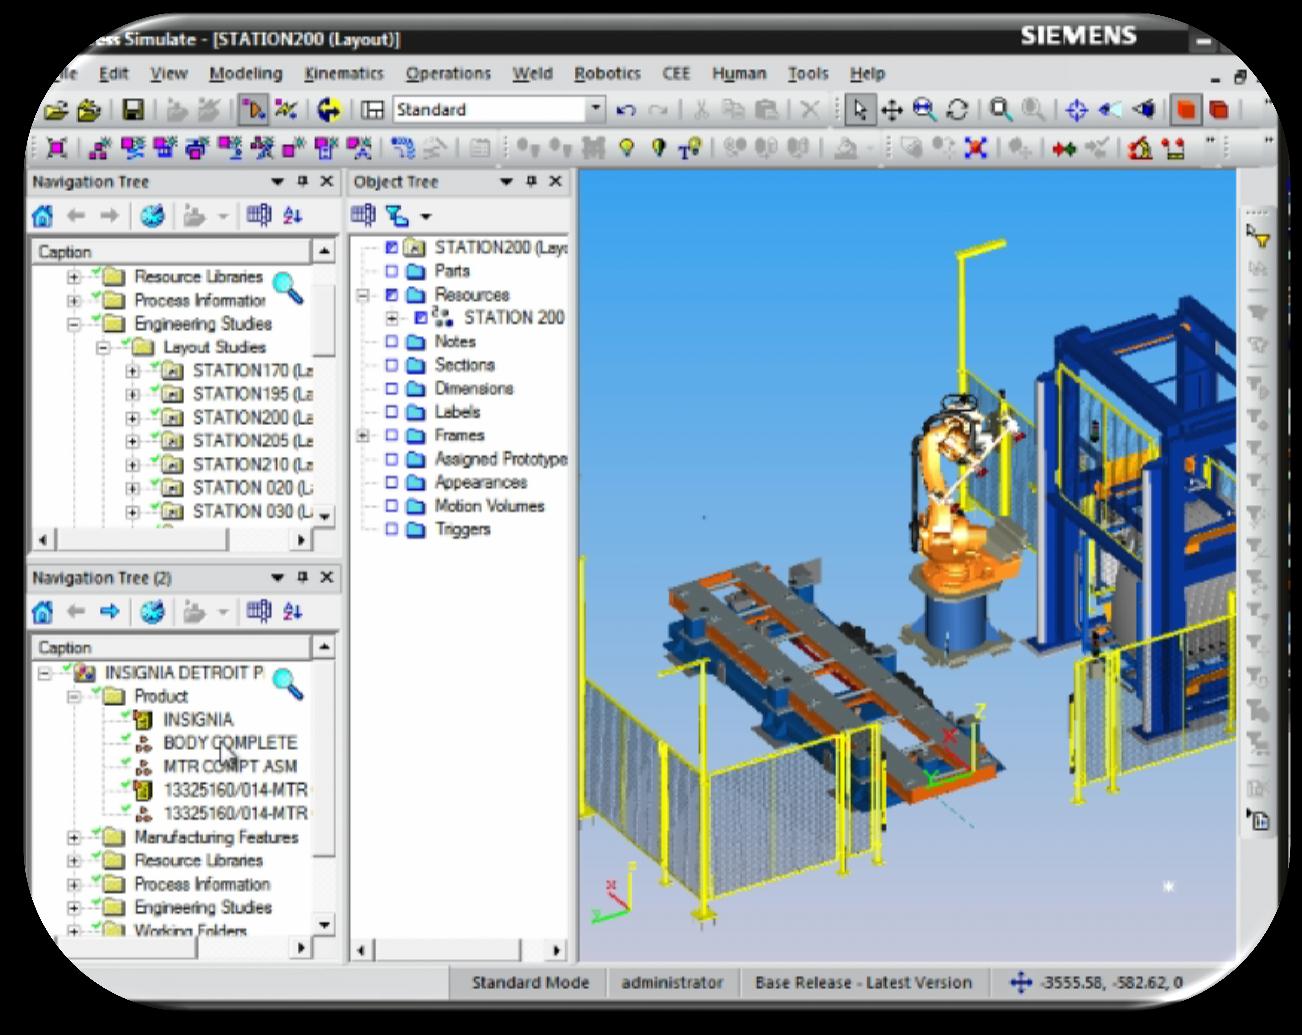1302x1035 pixels.
Task: Collapse the Engineering Studies folder in upper tree
Action: coord(74,324)
